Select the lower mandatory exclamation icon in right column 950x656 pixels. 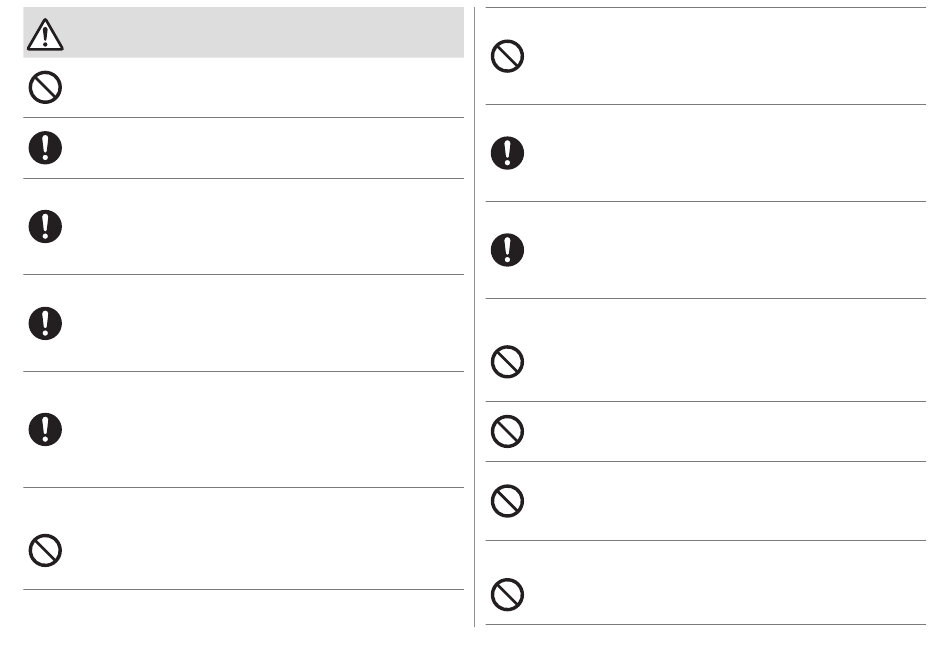click(507, 250)
